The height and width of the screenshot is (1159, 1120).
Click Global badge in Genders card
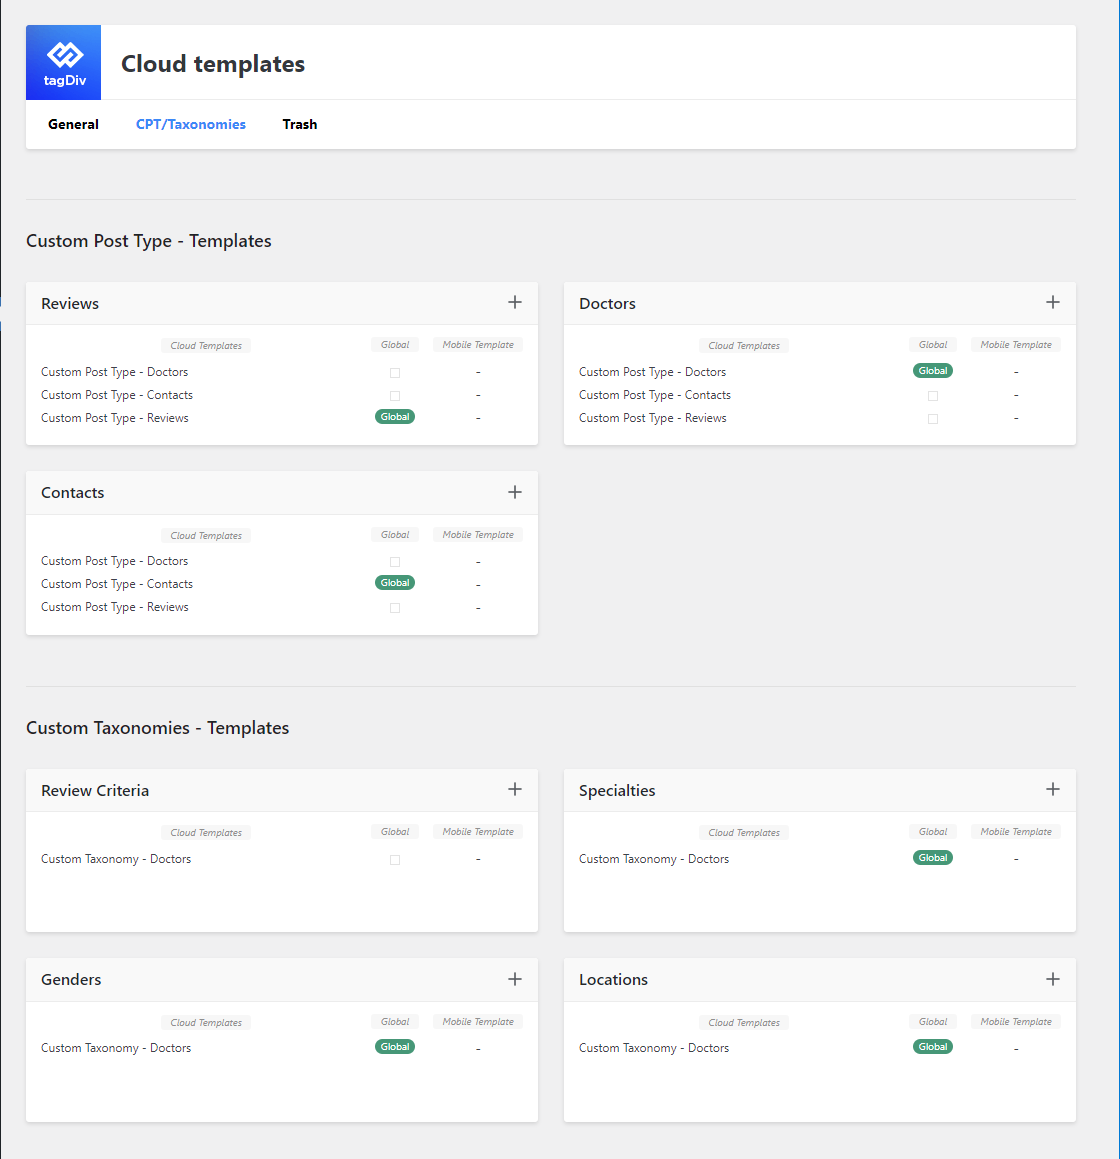point(395,1047)
